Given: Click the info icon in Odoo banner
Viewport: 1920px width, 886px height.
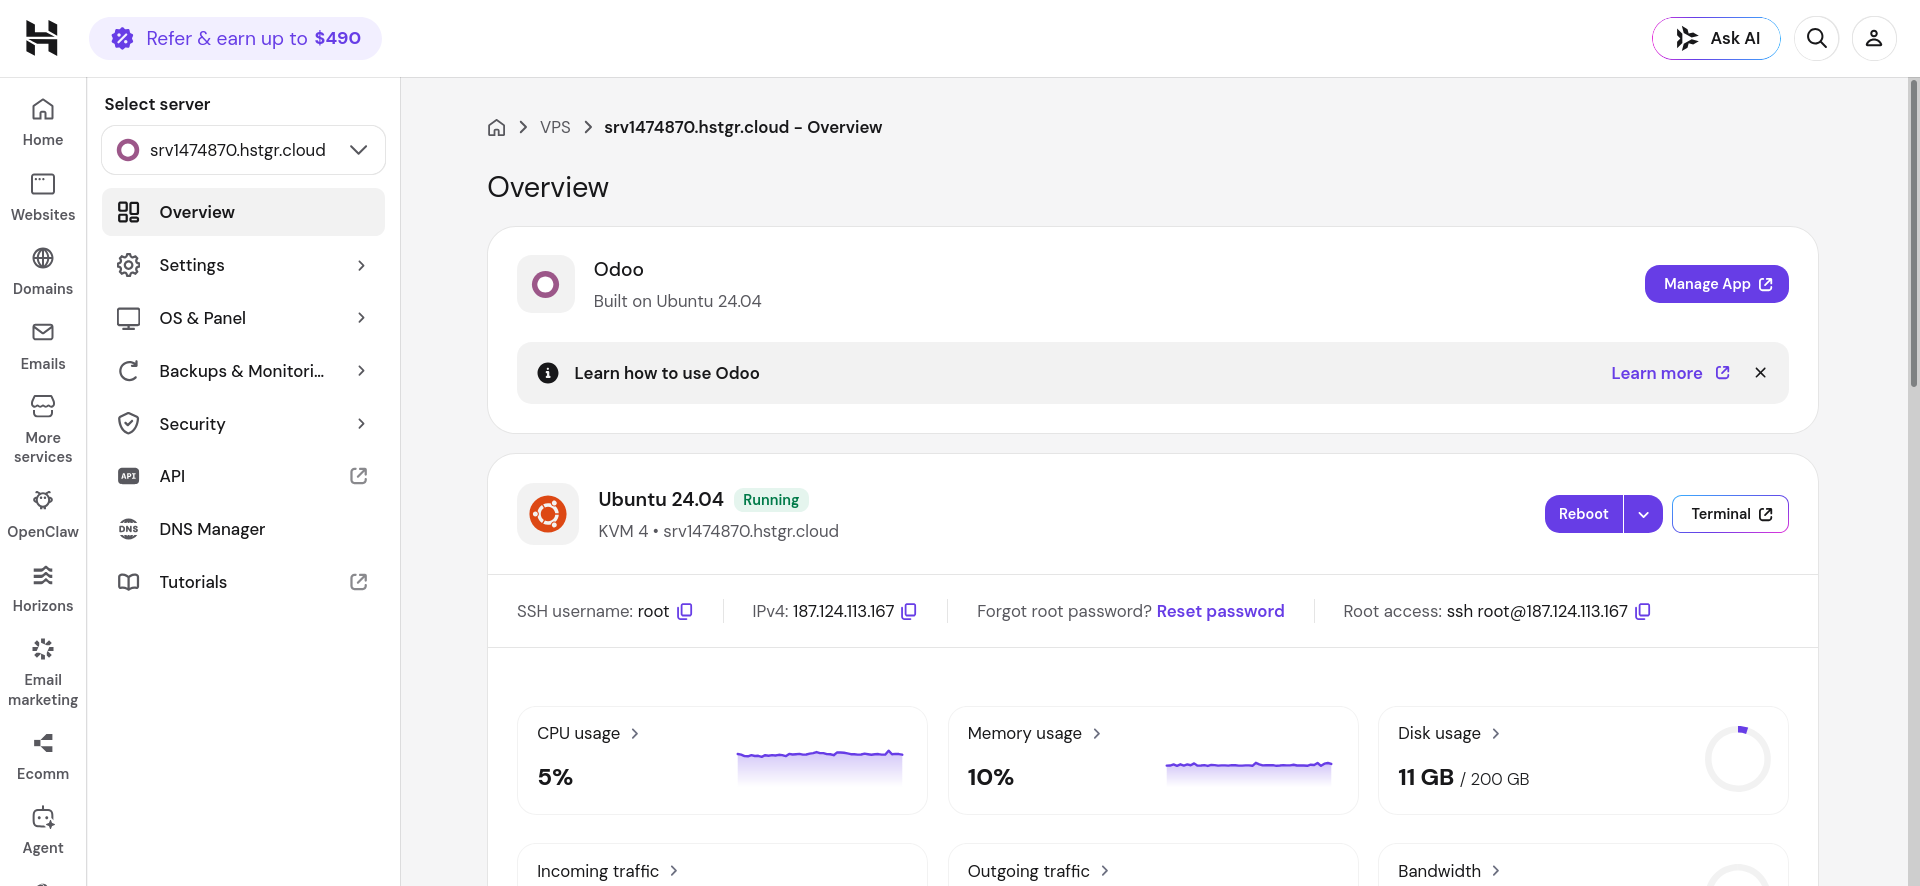Looking at the screenshot, I should (548, 373).
